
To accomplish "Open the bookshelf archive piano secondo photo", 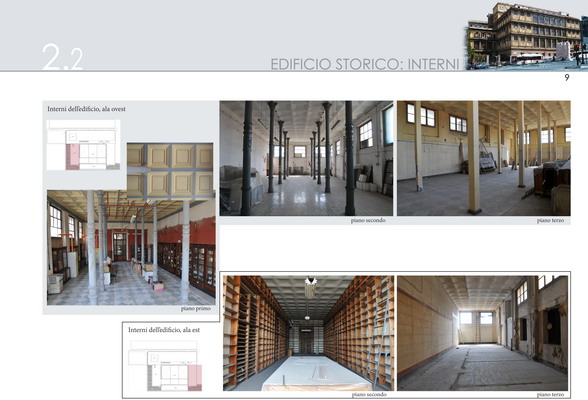I will pos(308,333).
